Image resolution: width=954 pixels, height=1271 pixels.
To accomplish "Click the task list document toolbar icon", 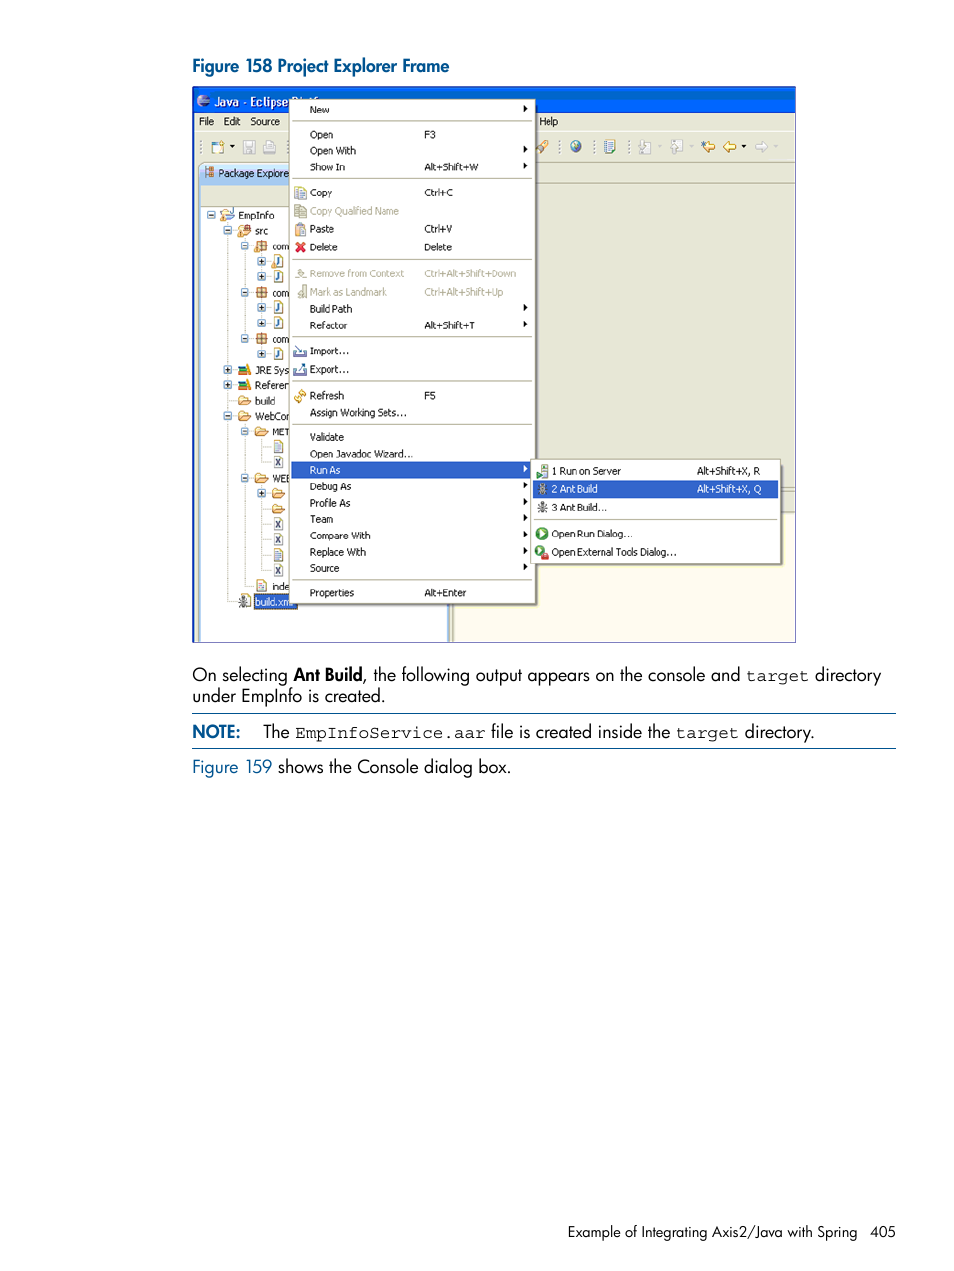I will [x=610, y=147].
